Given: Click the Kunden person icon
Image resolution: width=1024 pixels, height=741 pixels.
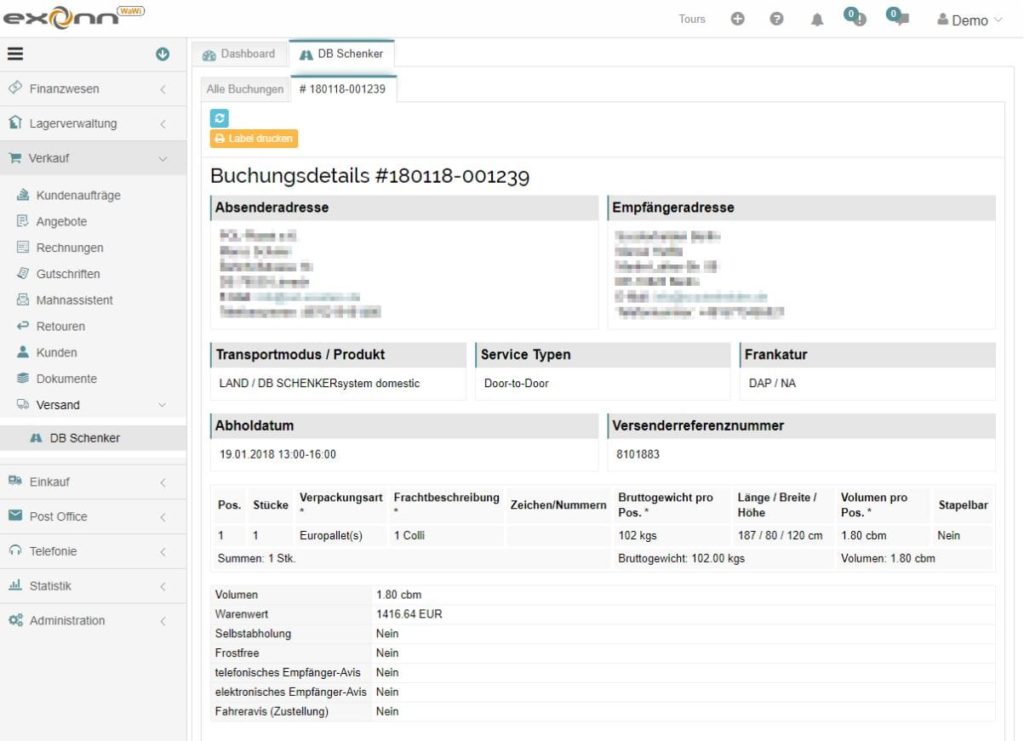Looking at the screenshot, I should point(23,352).
